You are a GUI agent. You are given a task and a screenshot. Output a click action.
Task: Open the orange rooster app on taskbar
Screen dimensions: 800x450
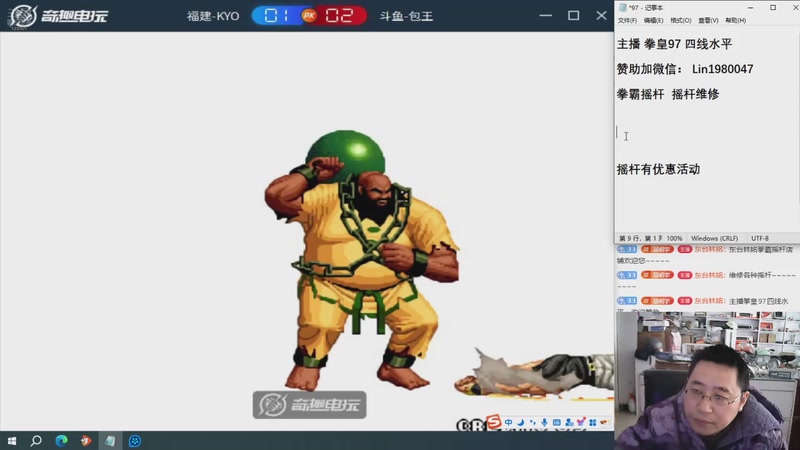86,441
